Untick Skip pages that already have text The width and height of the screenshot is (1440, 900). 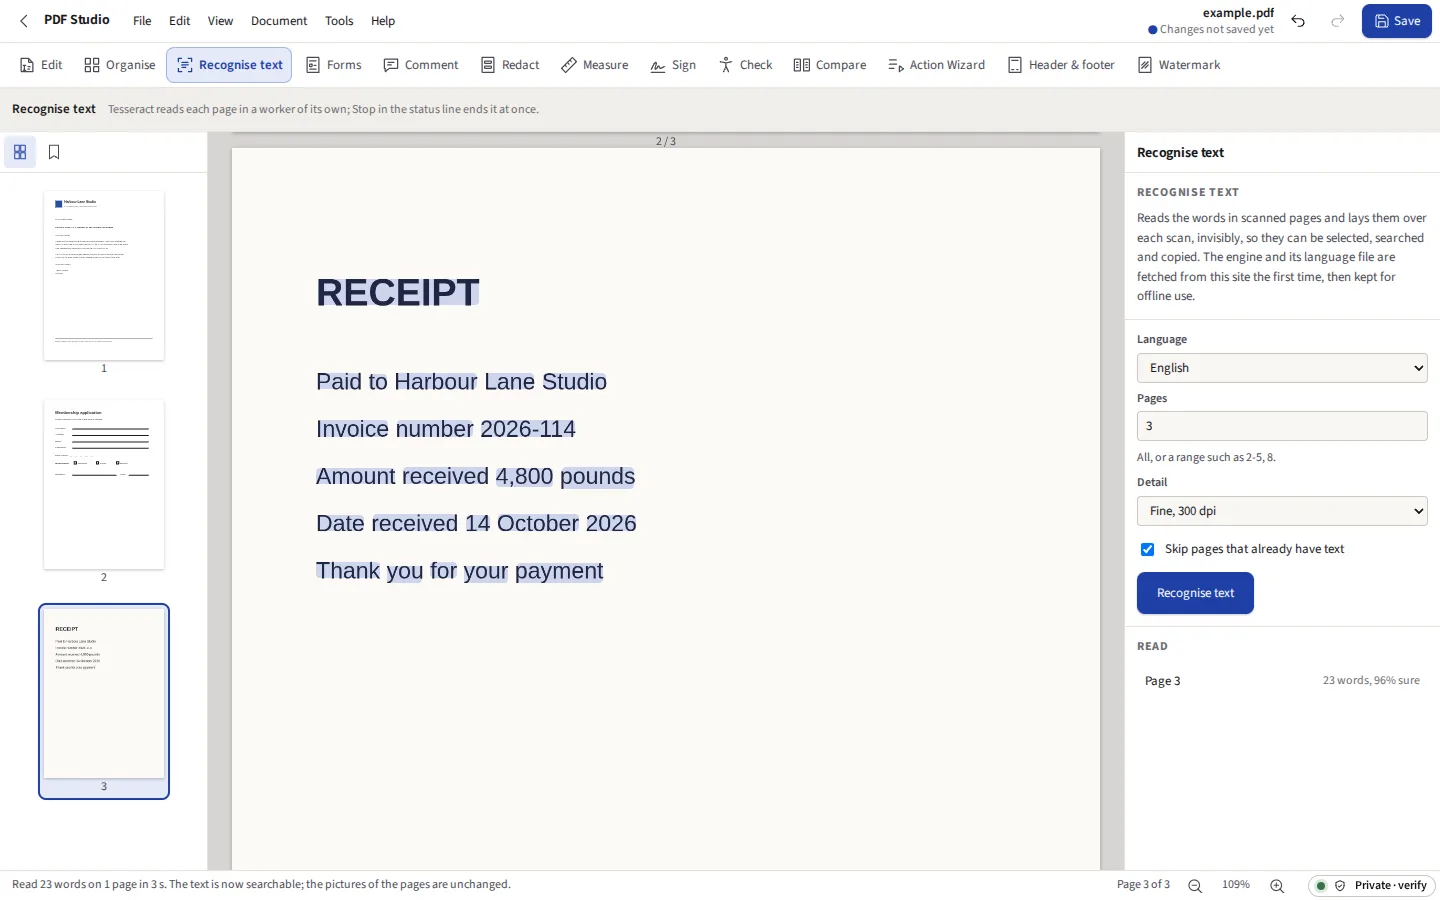click(1147, 549)
